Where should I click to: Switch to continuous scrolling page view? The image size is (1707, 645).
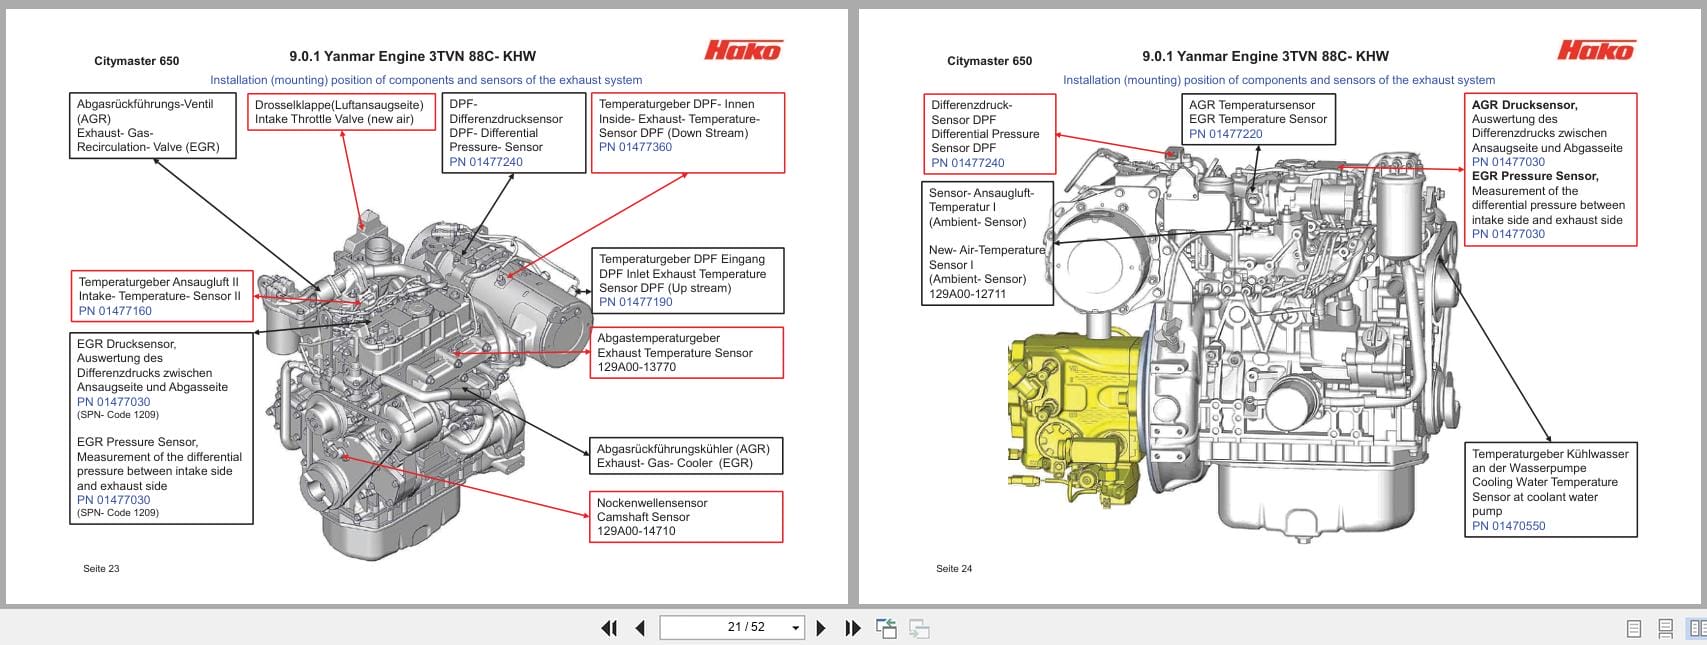(x=1666, y=628)
